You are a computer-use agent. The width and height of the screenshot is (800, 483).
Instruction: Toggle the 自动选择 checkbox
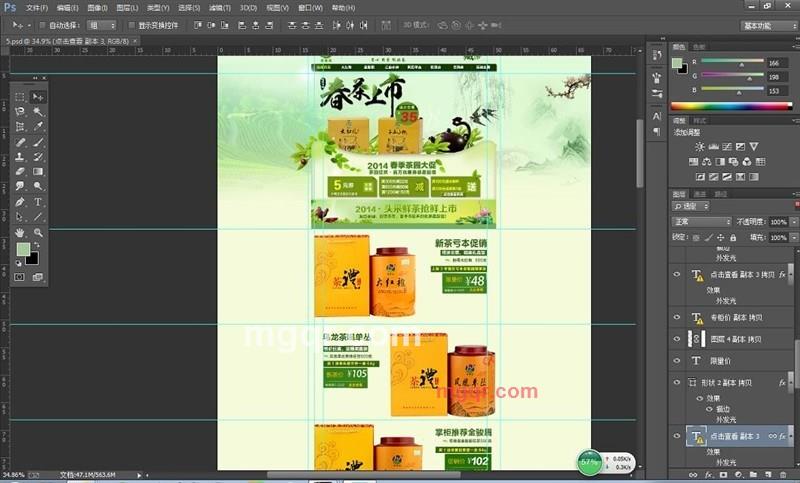[x=43, y=25]
